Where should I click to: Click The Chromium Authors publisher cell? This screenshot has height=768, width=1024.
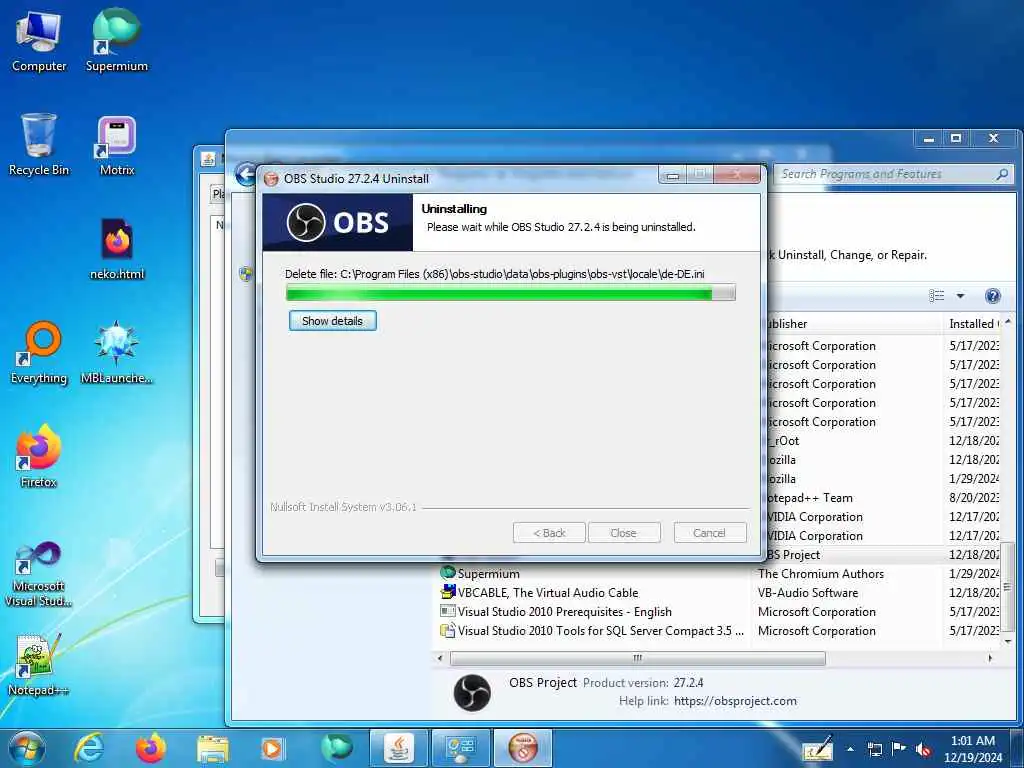point(821,573)
